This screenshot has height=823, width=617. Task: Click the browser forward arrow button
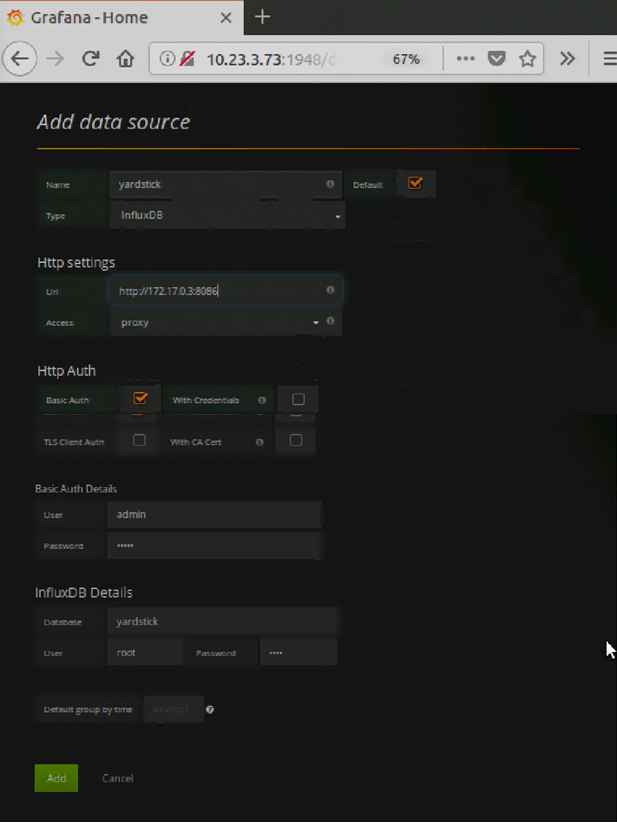tap(55, 59)
